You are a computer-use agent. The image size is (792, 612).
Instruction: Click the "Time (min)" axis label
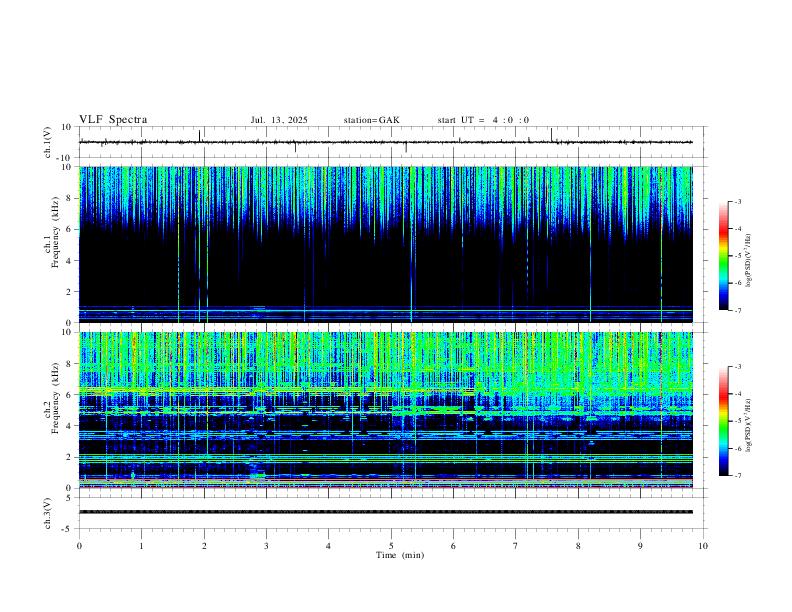pos(400,555)
